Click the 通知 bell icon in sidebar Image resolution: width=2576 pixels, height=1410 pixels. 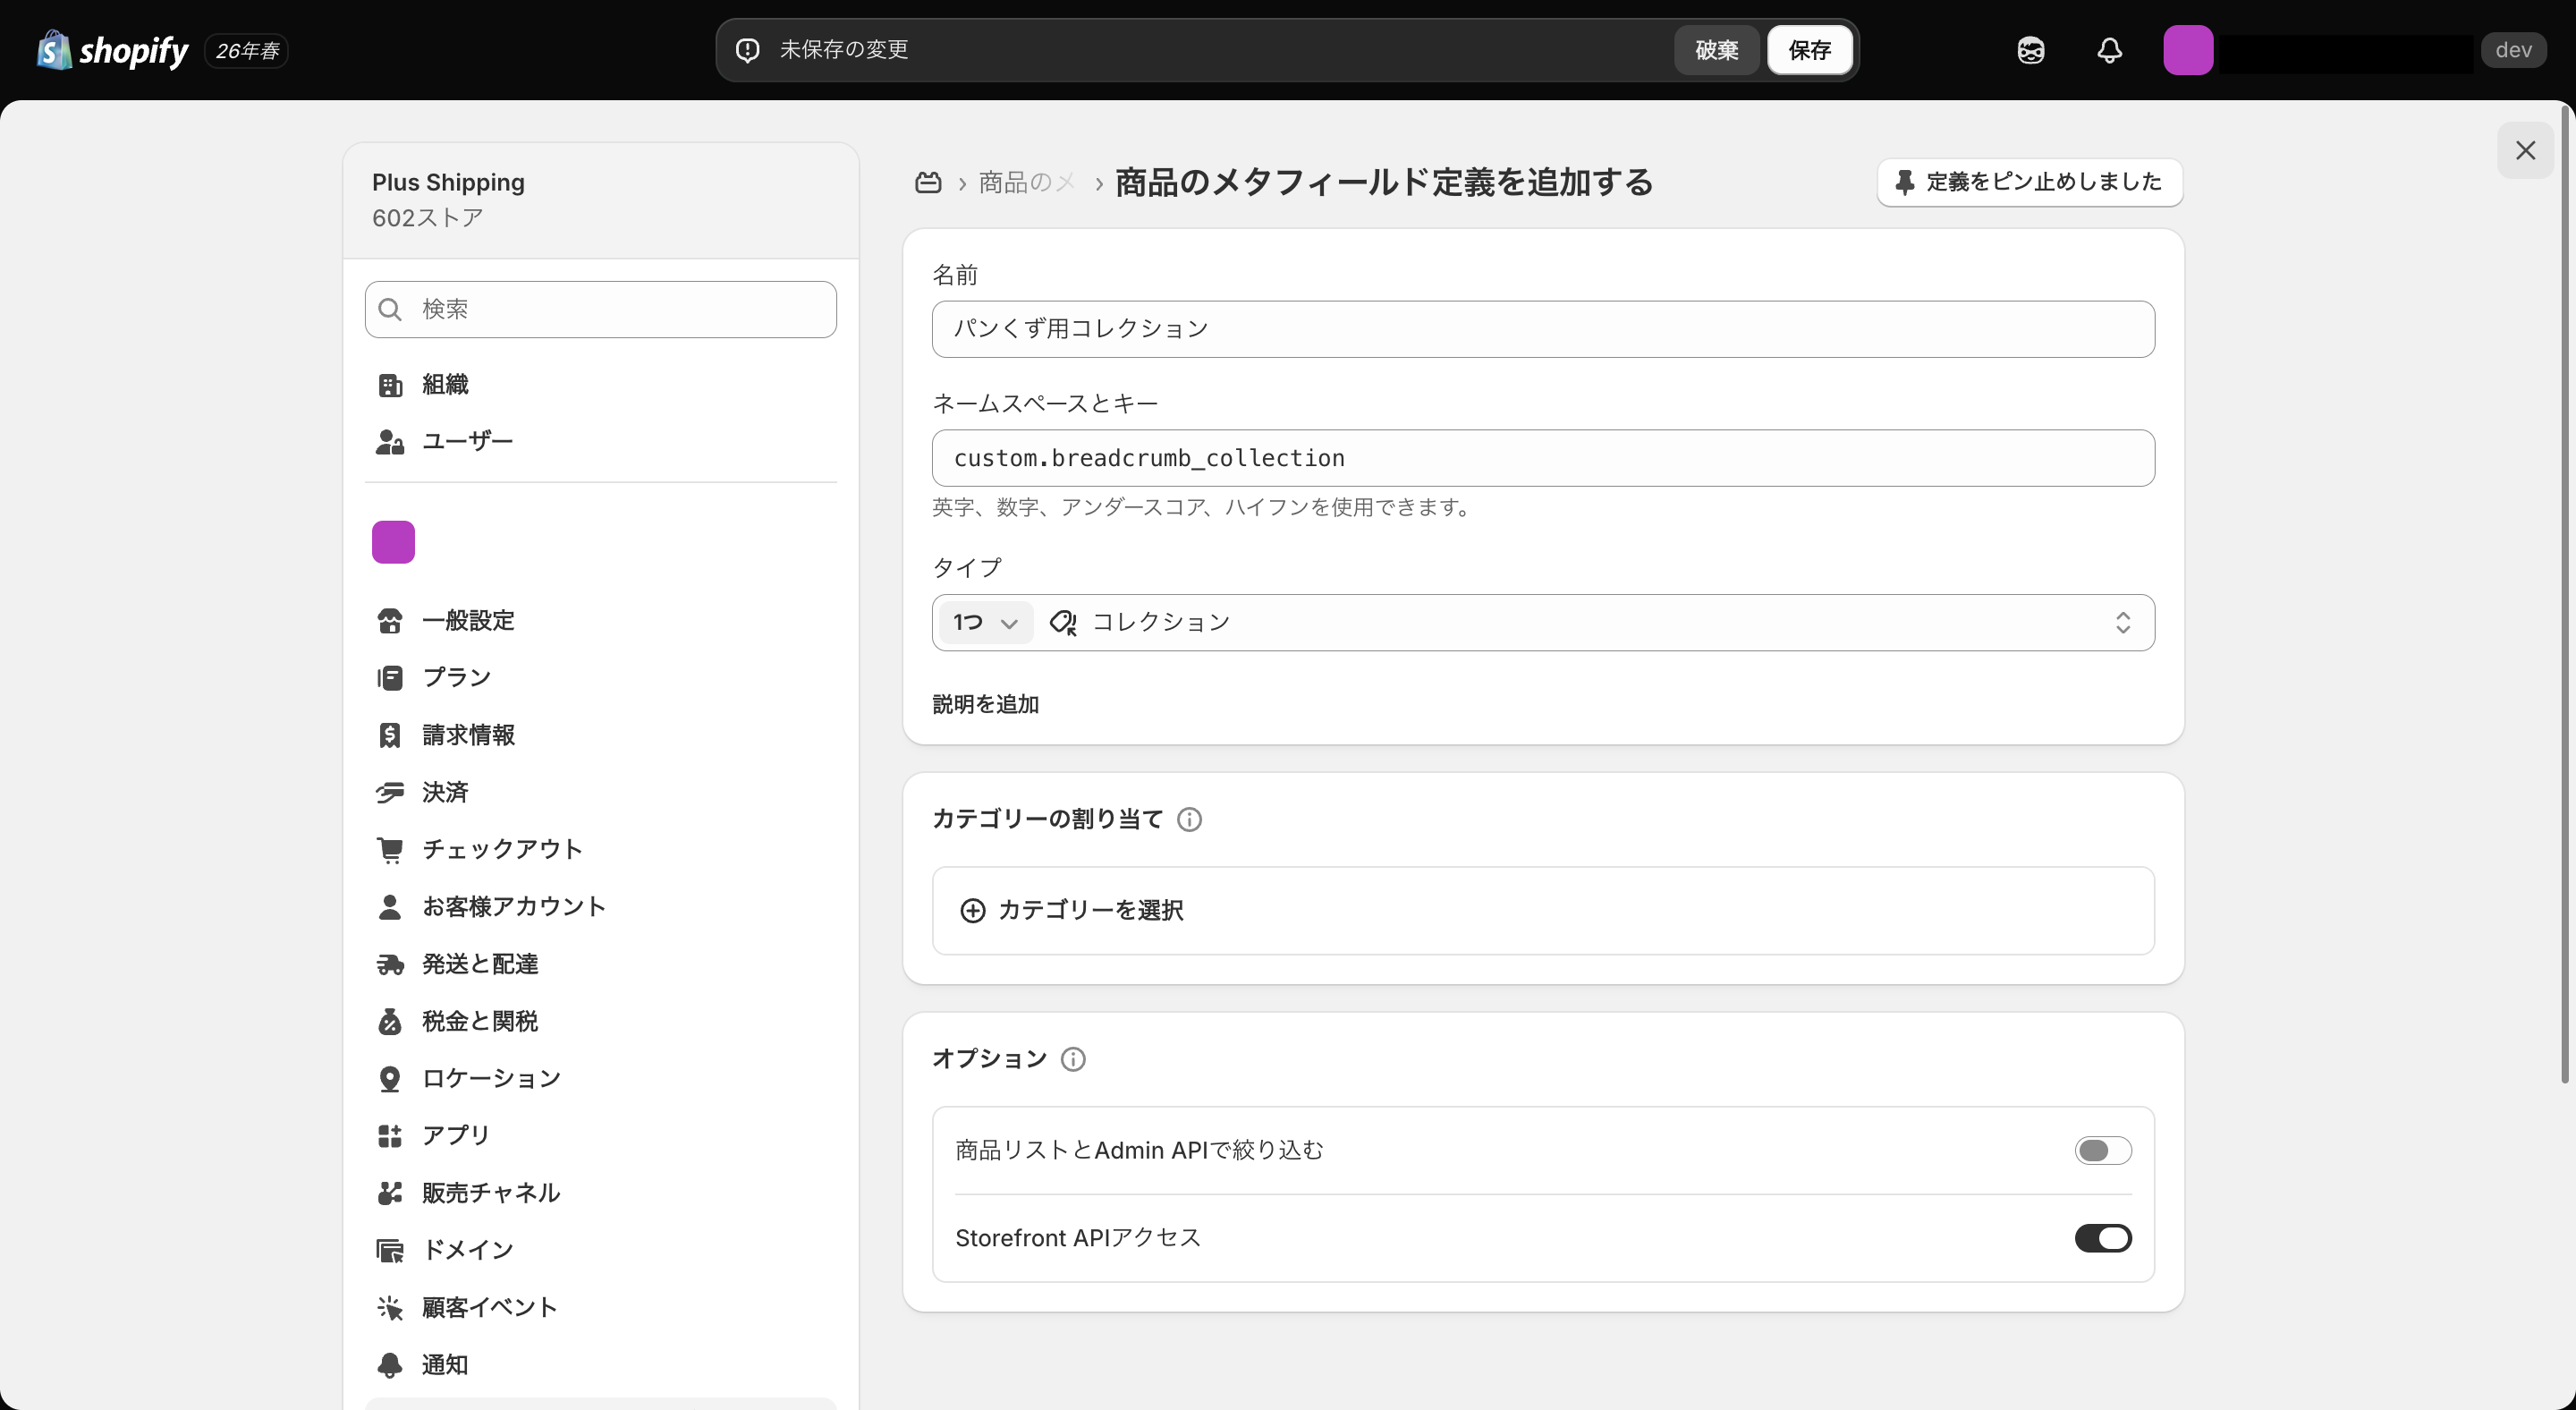click(x=390, y=1365)
